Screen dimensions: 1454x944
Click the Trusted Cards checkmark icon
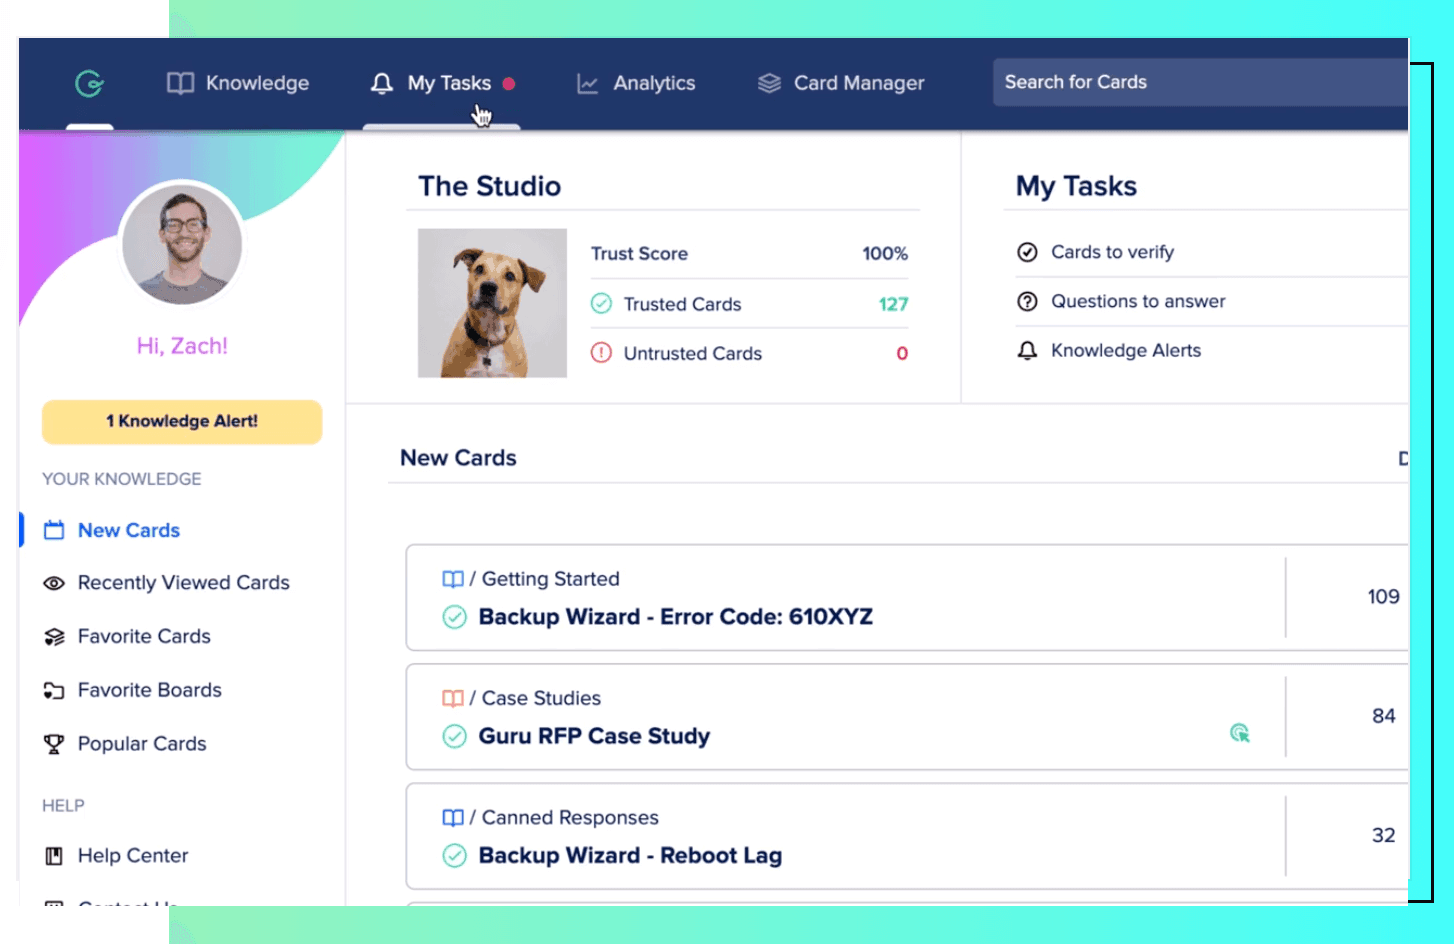(x=601, y=303)
